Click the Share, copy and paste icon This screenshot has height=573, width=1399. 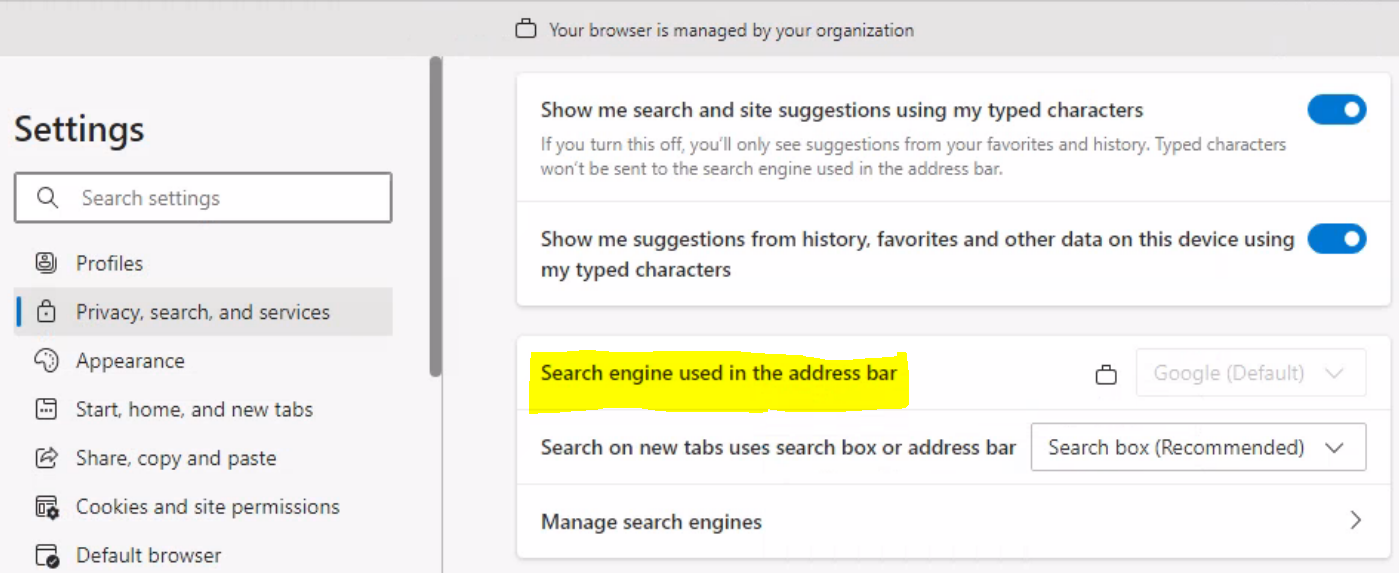pyautogui.click(x=46, y=458)
